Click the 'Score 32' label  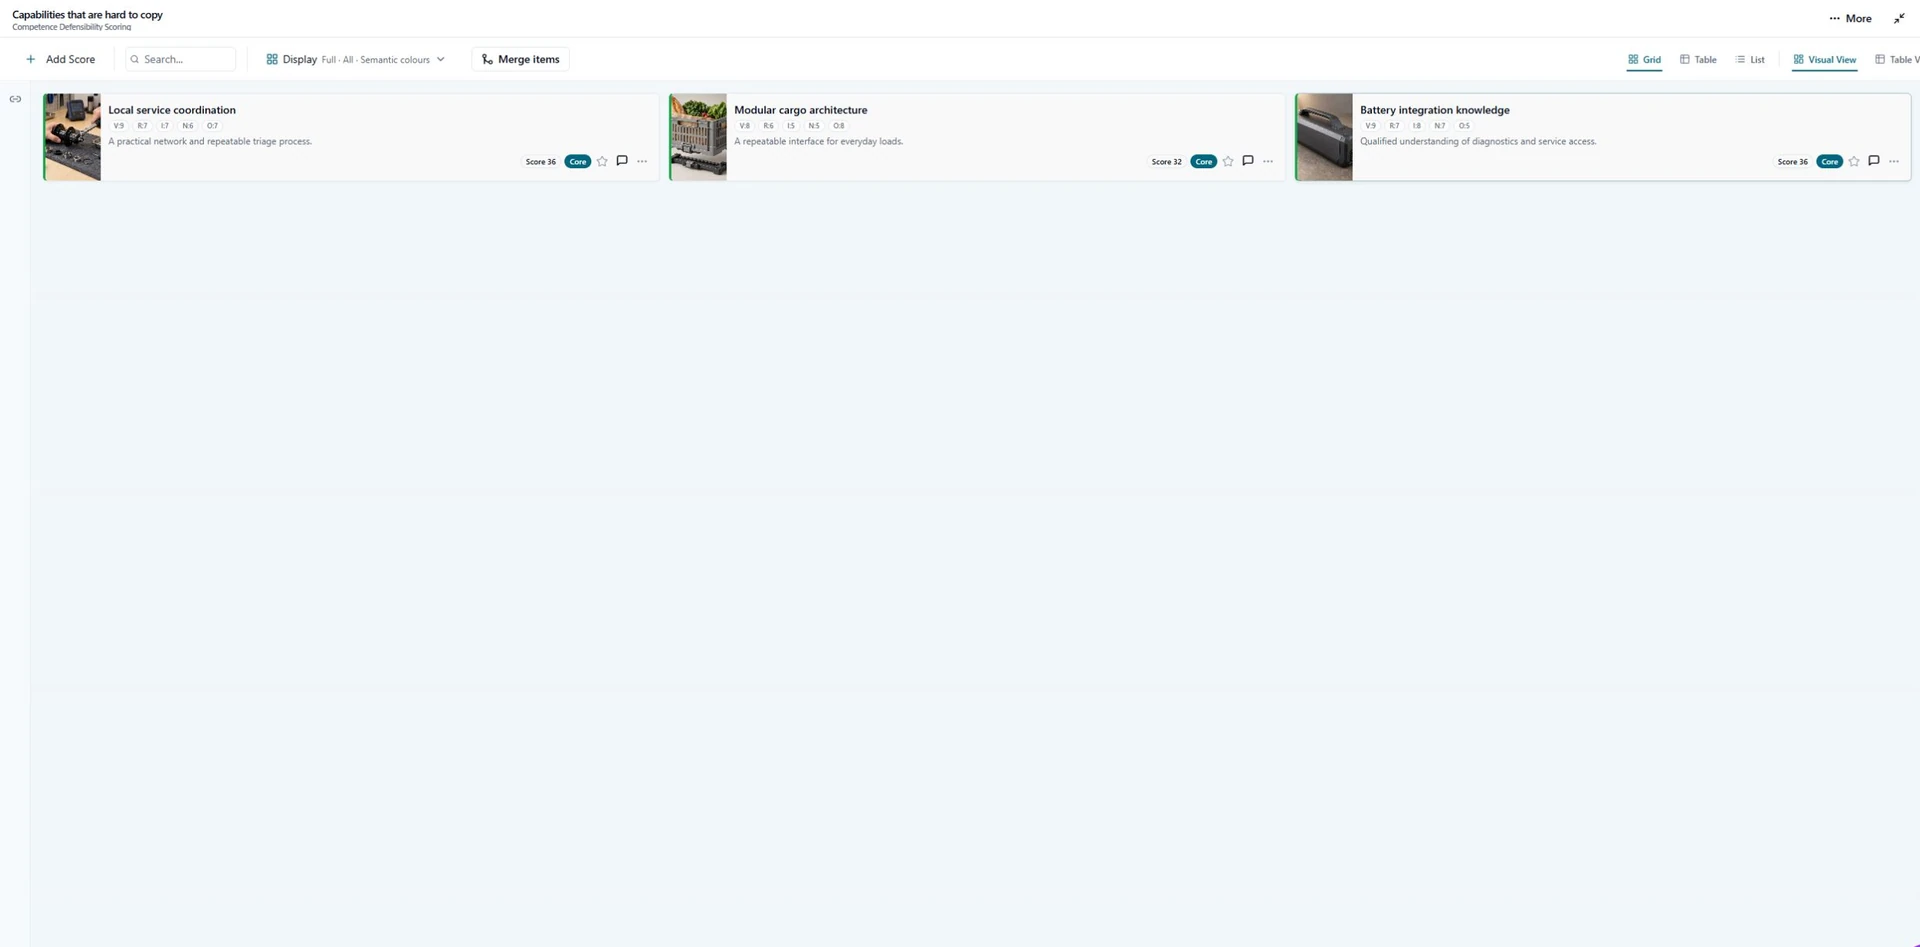coord(1167,161)
